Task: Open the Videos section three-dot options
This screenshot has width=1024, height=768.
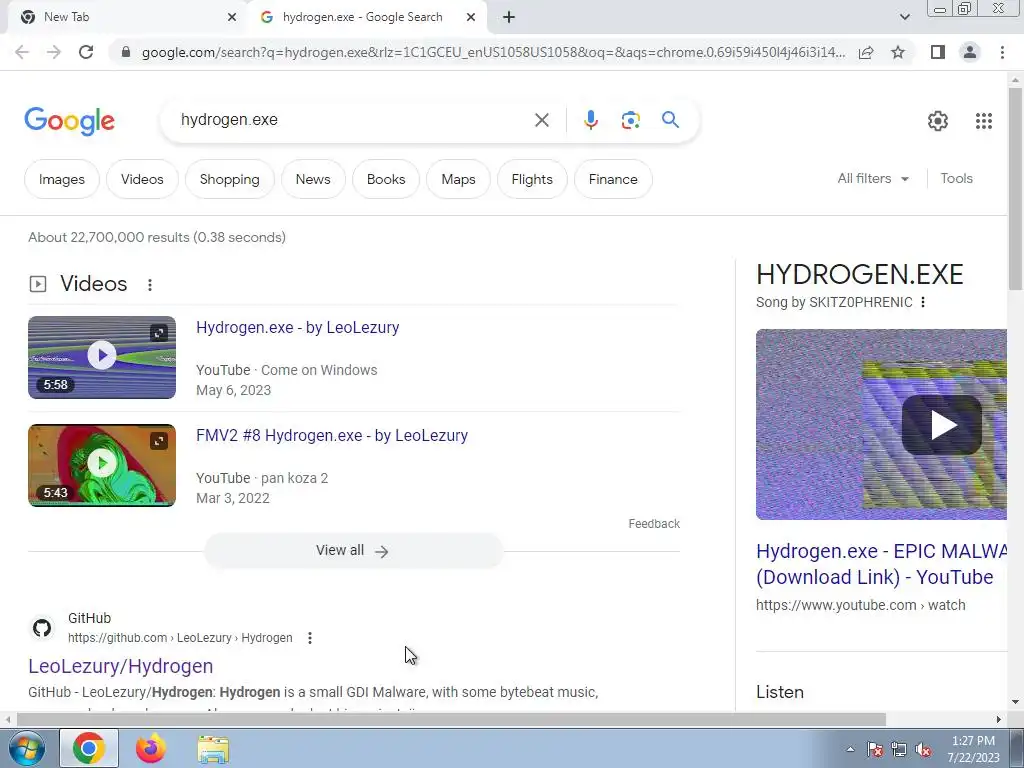Action: tap(150, 285)
